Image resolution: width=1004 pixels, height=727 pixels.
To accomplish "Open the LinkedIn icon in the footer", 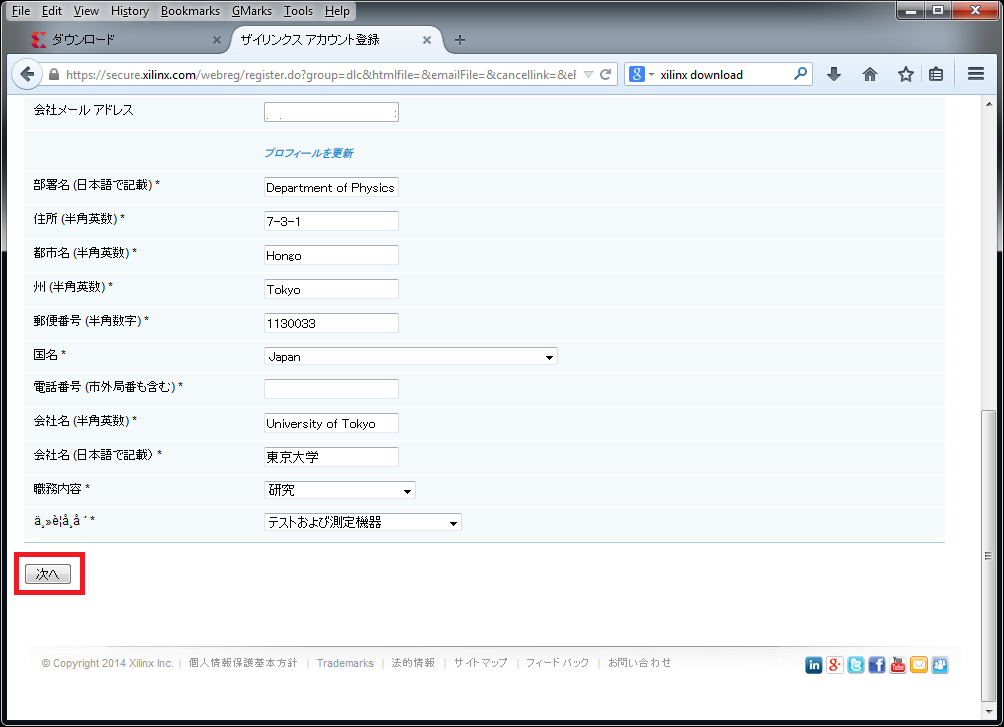I will tap(814, 665).
